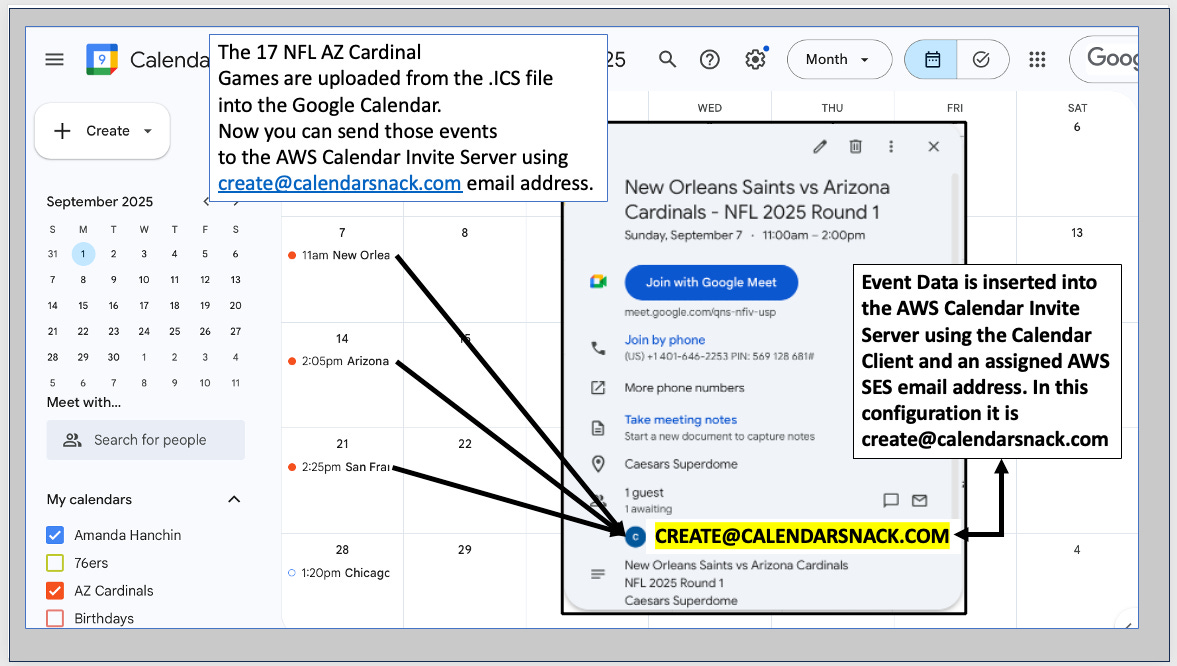Click the phone icon in event details

598,348
